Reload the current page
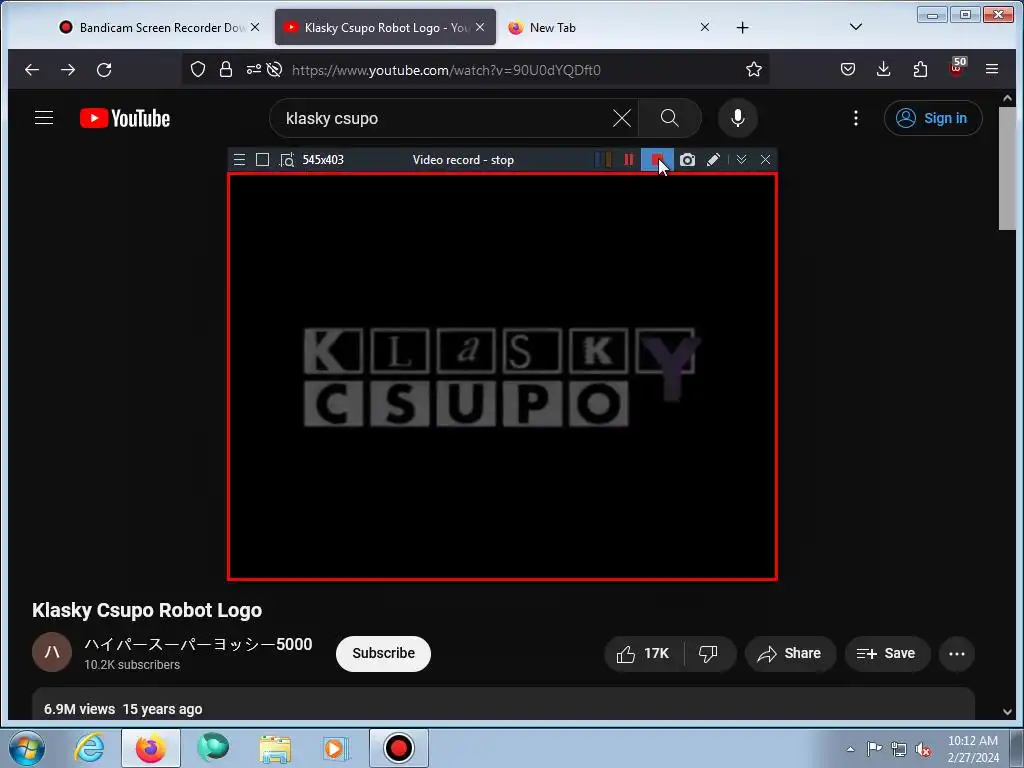Image resolution: width=1024 pixels, height=768 pixels. 104,70
